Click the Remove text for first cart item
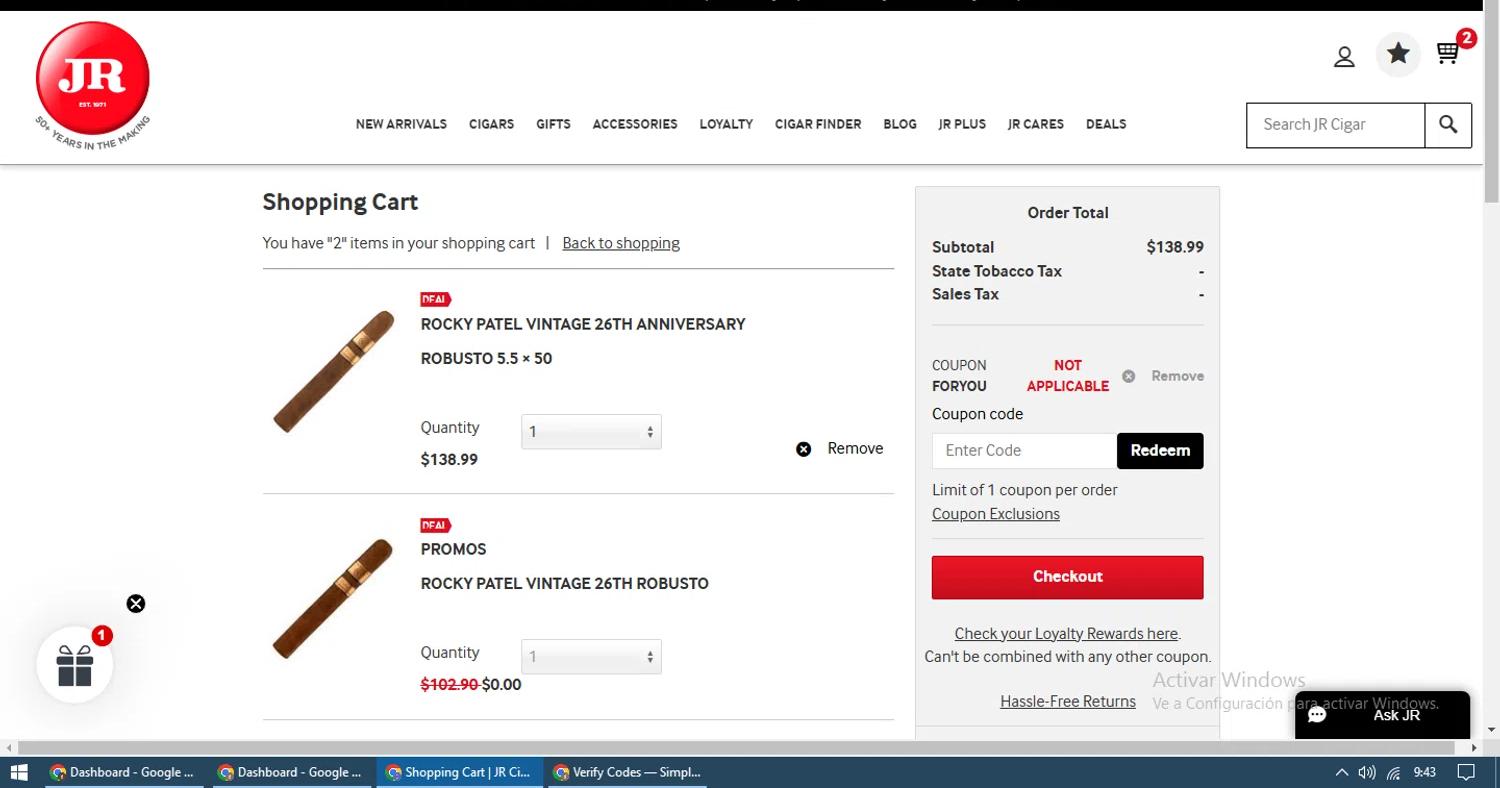This screenshot has width=1500, height=788. coord(855,448)
